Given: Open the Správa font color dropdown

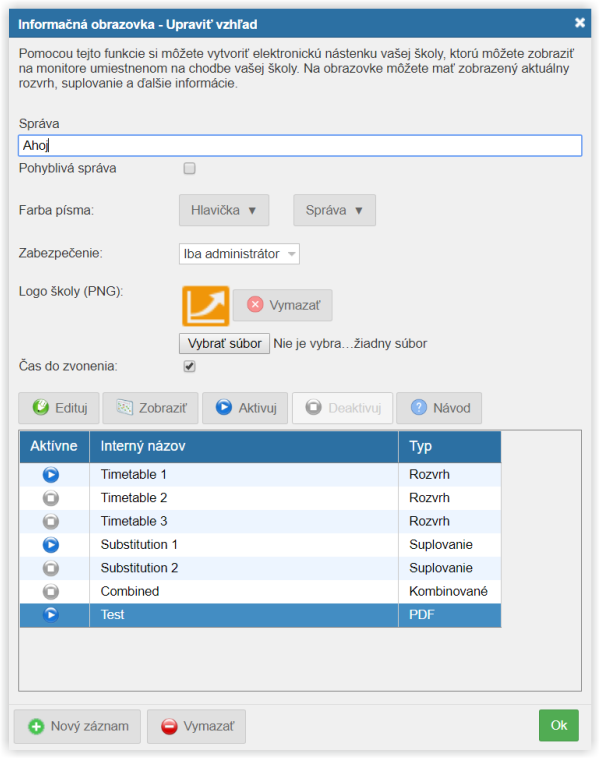Looking at the screenshot, I should click(334, 211).
